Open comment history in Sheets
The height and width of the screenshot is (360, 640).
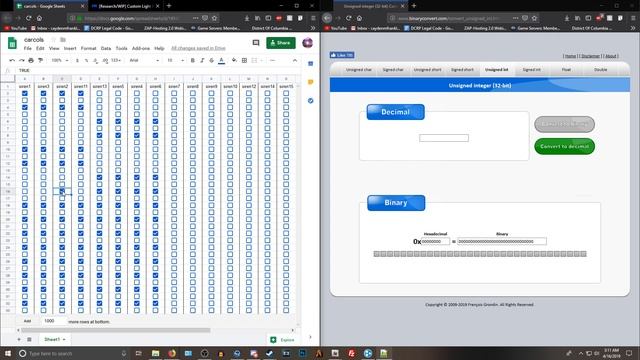click(x=256, y=42)
